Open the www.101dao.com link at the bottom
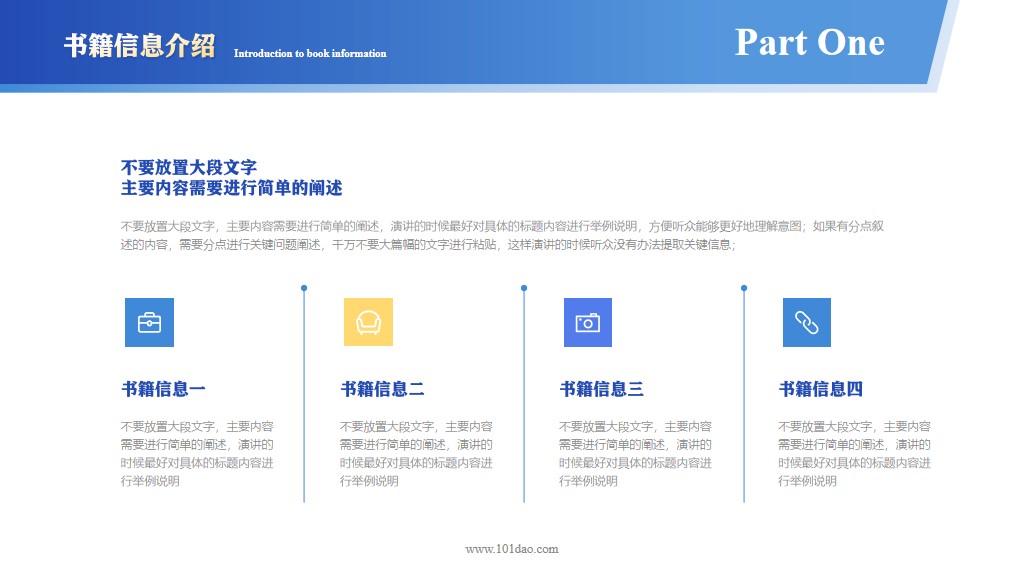 click(x=512, y=549)
